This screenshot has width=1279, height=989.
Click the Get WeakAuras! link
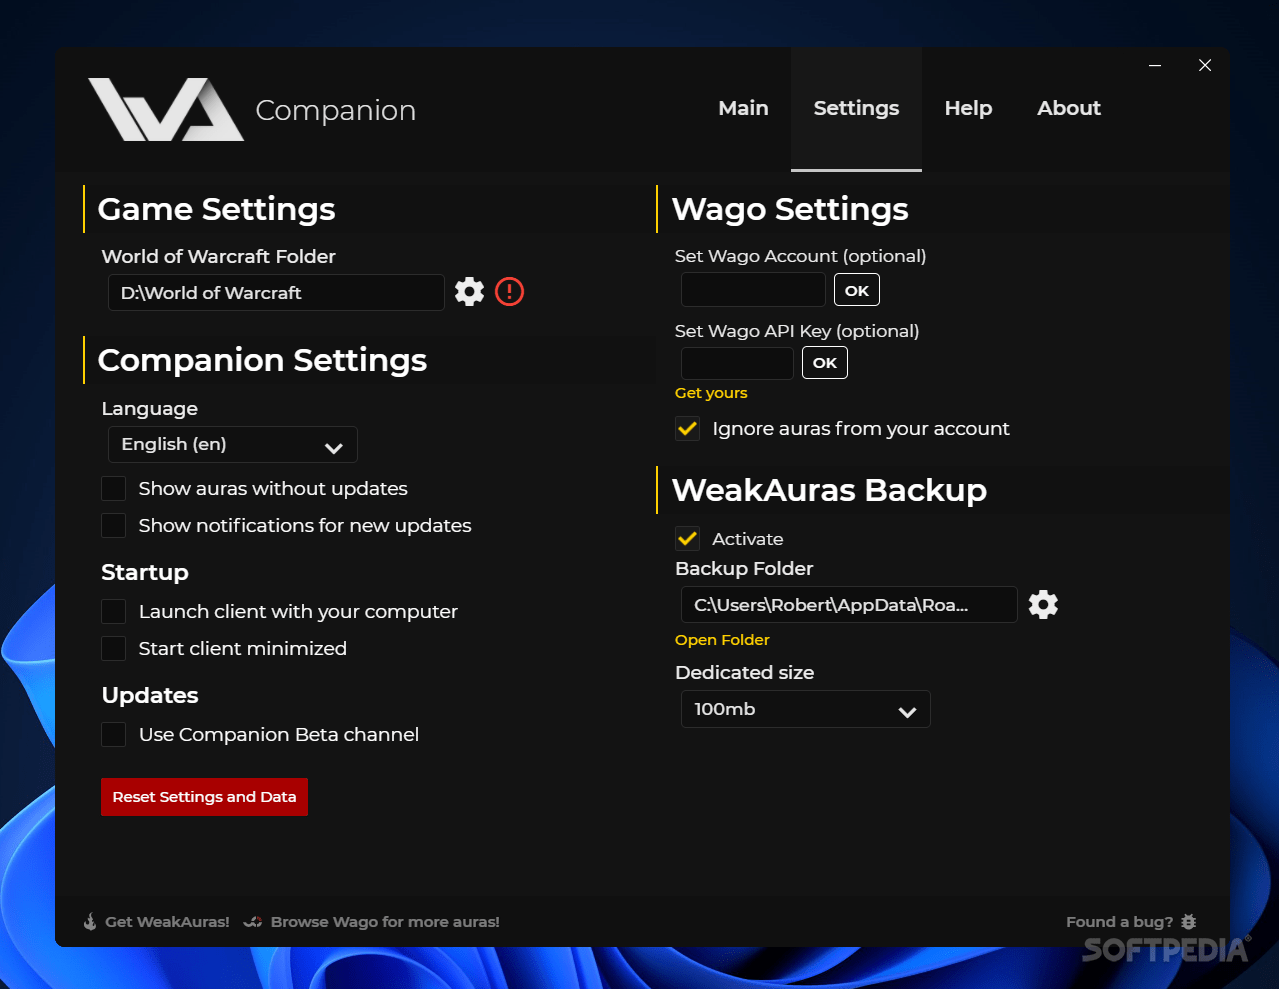click(167, 922)
